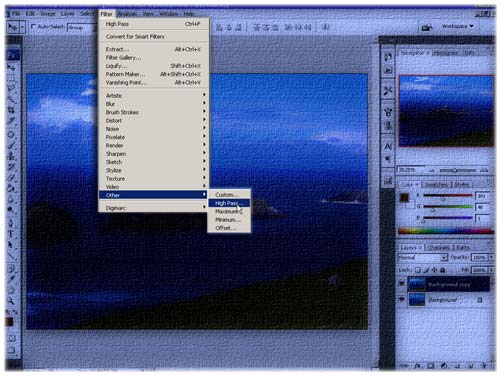Select the Paint Bucket tool
The image size is (500, 375).
point(12,188)
